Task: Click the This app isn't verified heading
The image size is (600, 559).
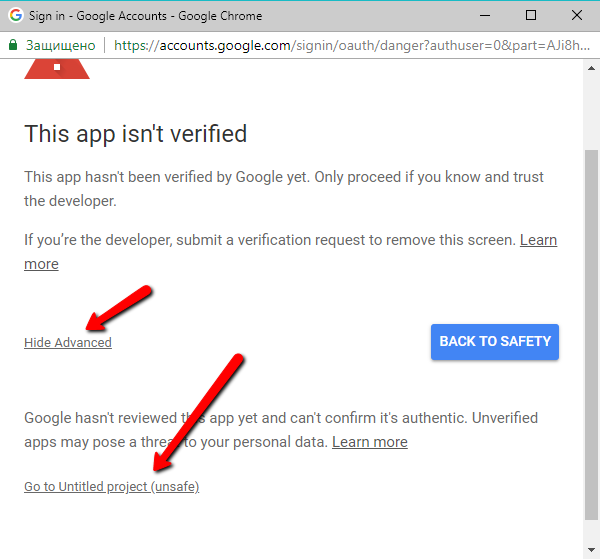Action: [135, 134]
